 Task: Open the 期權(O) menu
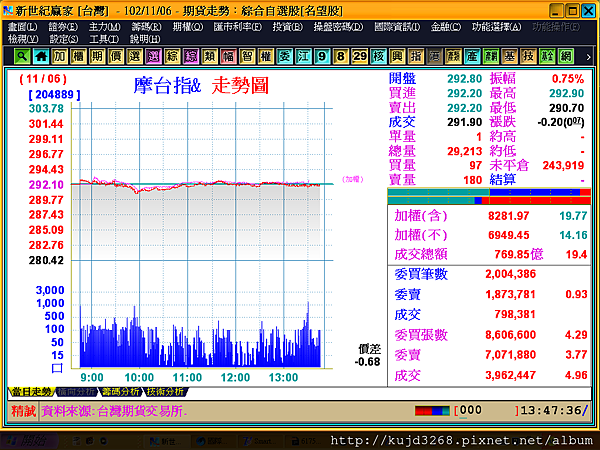click(188, 27)
